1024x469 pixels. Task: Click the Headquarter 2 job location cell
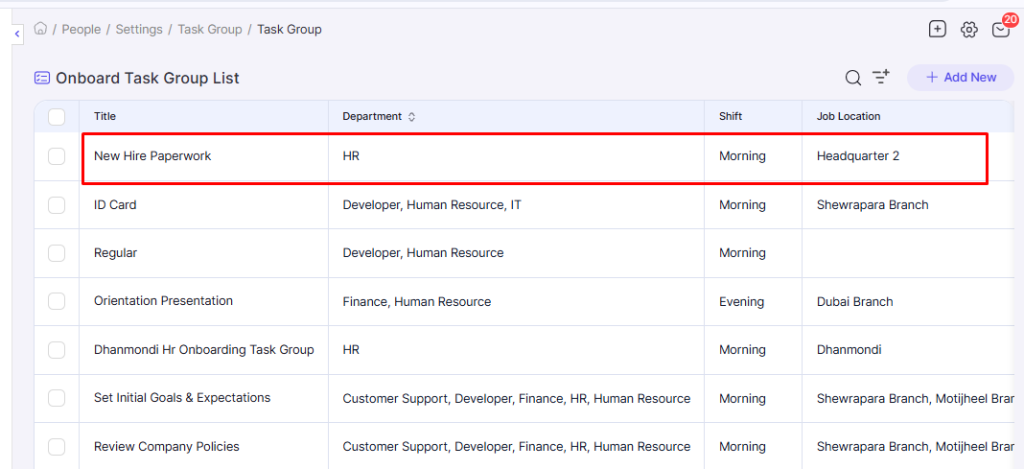(x=858, y=156)
